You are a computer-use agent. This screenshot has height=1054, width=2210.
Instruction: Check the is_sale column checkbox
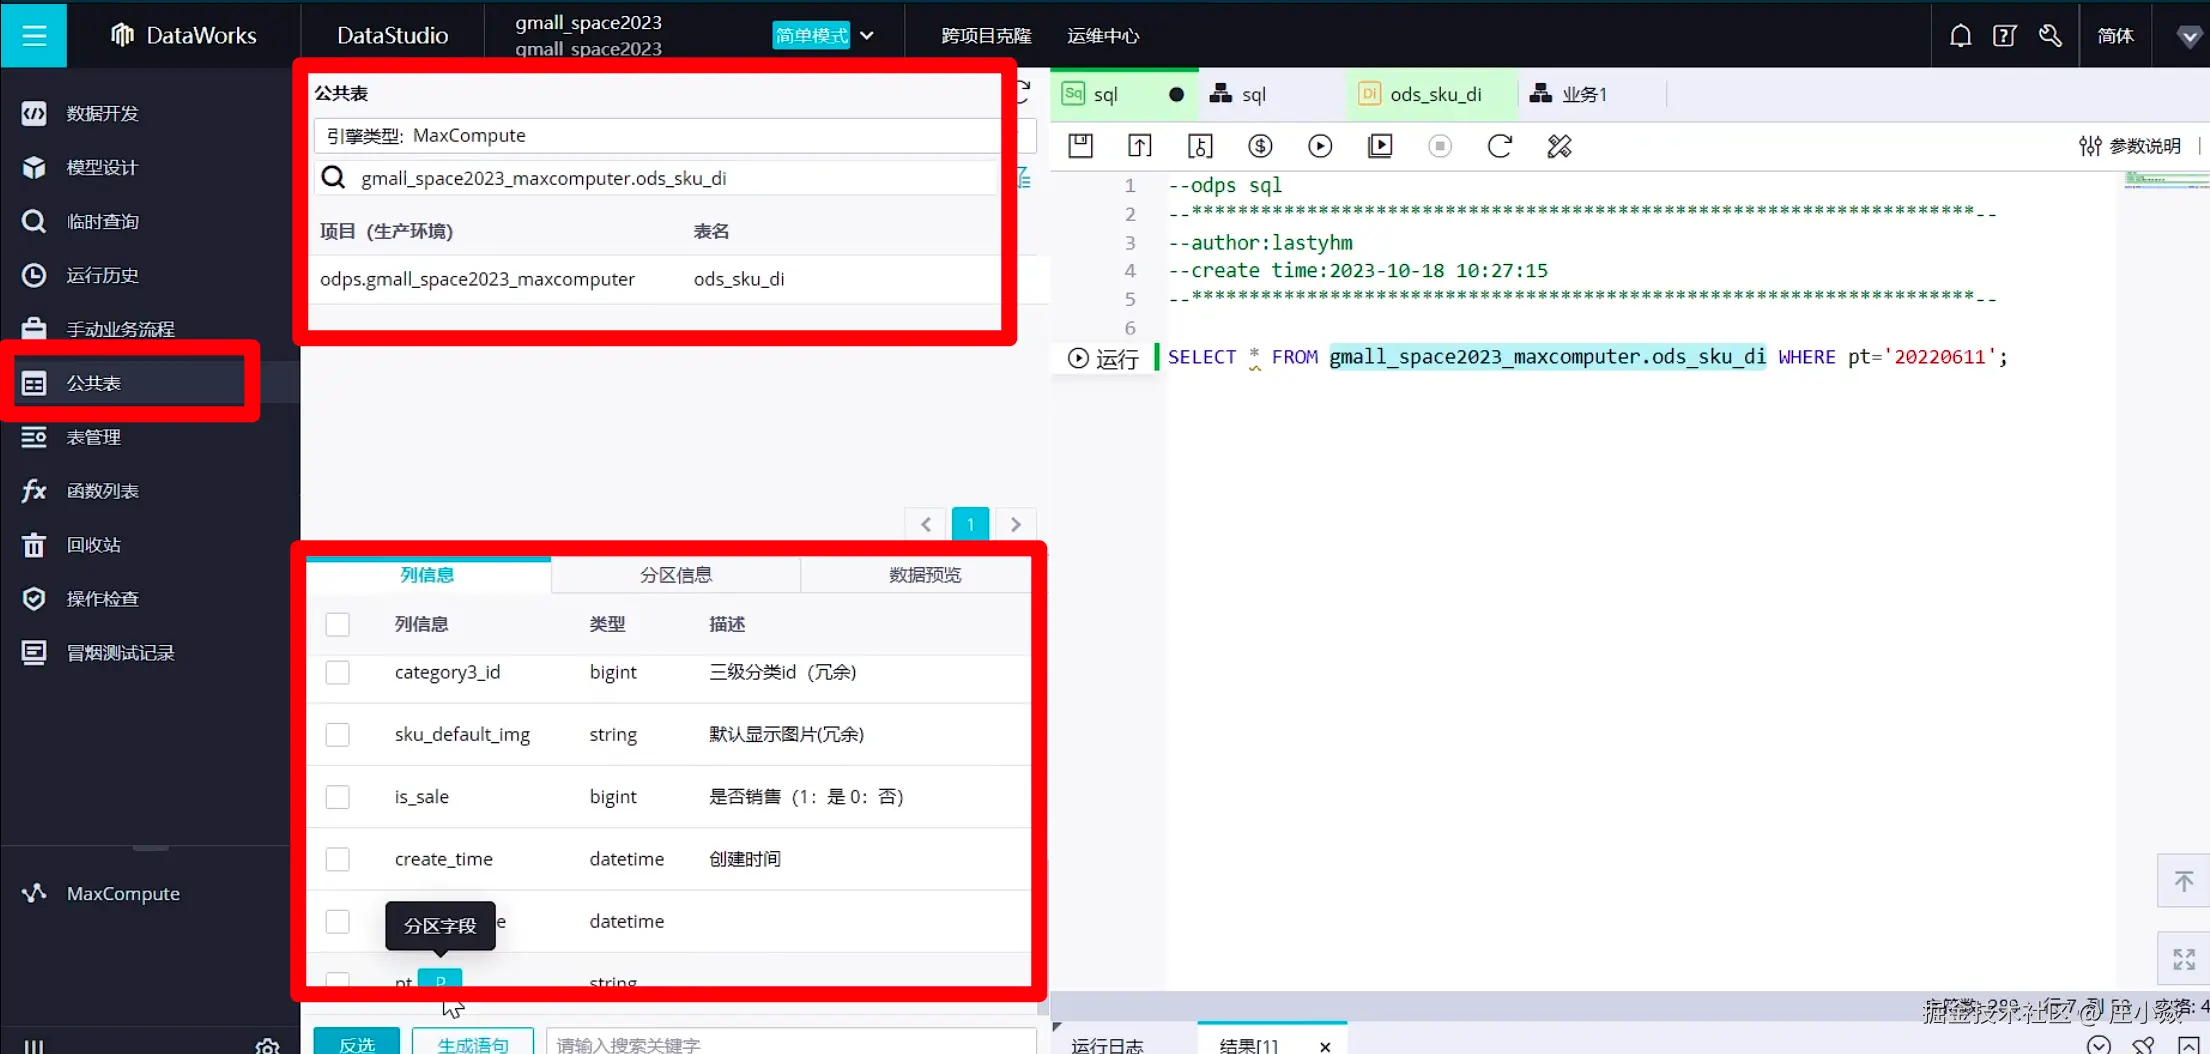(x=338, y=797)
